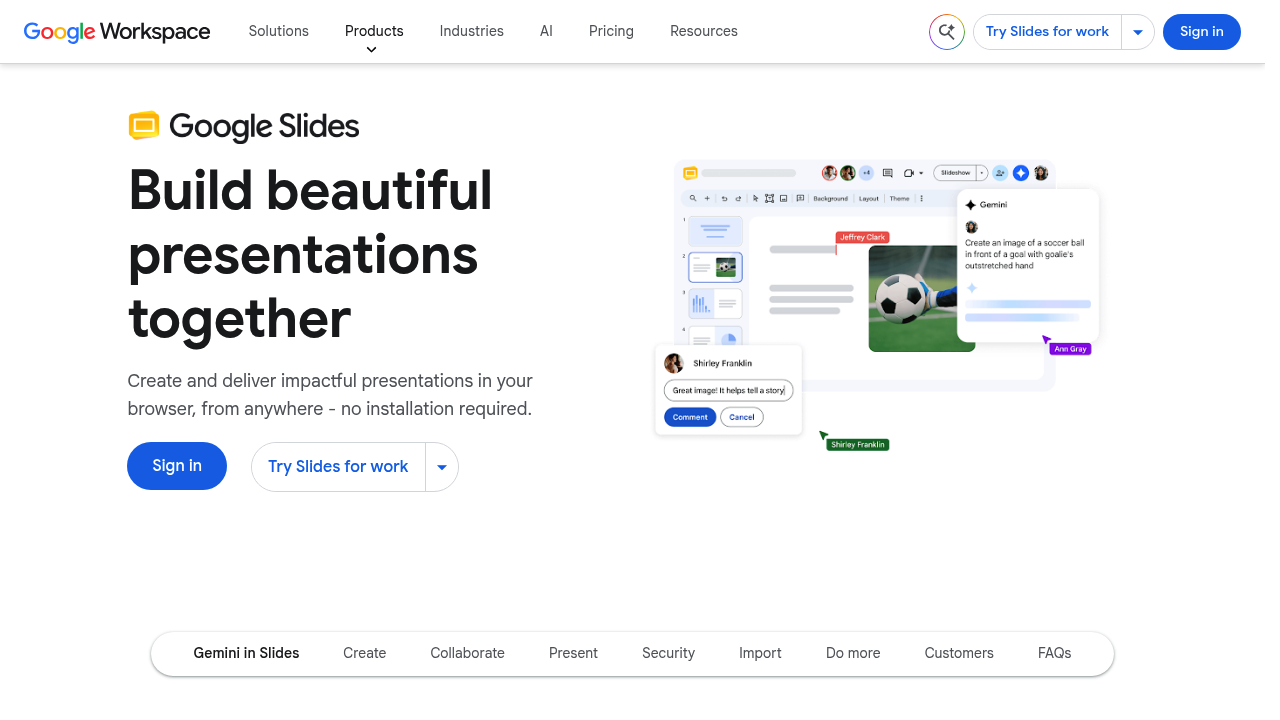Image resolution: width=1280 pixels, height=720 pixels.
Task: Click Try Slides for work beneath the headline
Action: 338,467
